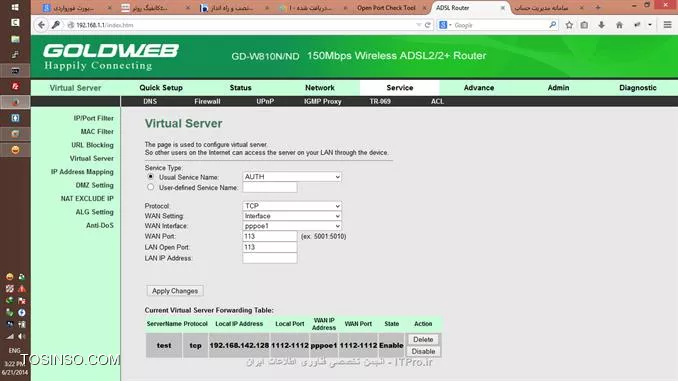Open the IGMP Proxy submenu
The image size is (678, 381).
tap(323, 101)
